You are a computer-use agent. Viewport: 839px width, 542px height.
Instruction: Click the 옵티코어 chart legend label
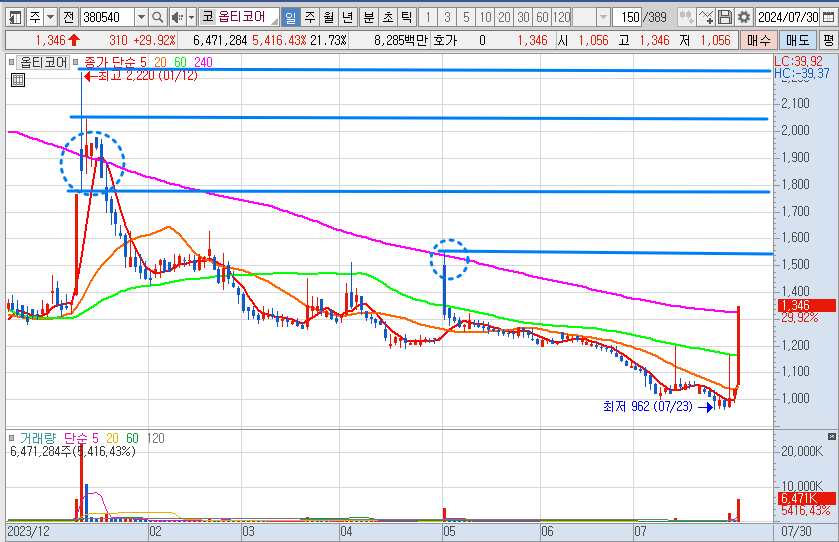point(43,63)
